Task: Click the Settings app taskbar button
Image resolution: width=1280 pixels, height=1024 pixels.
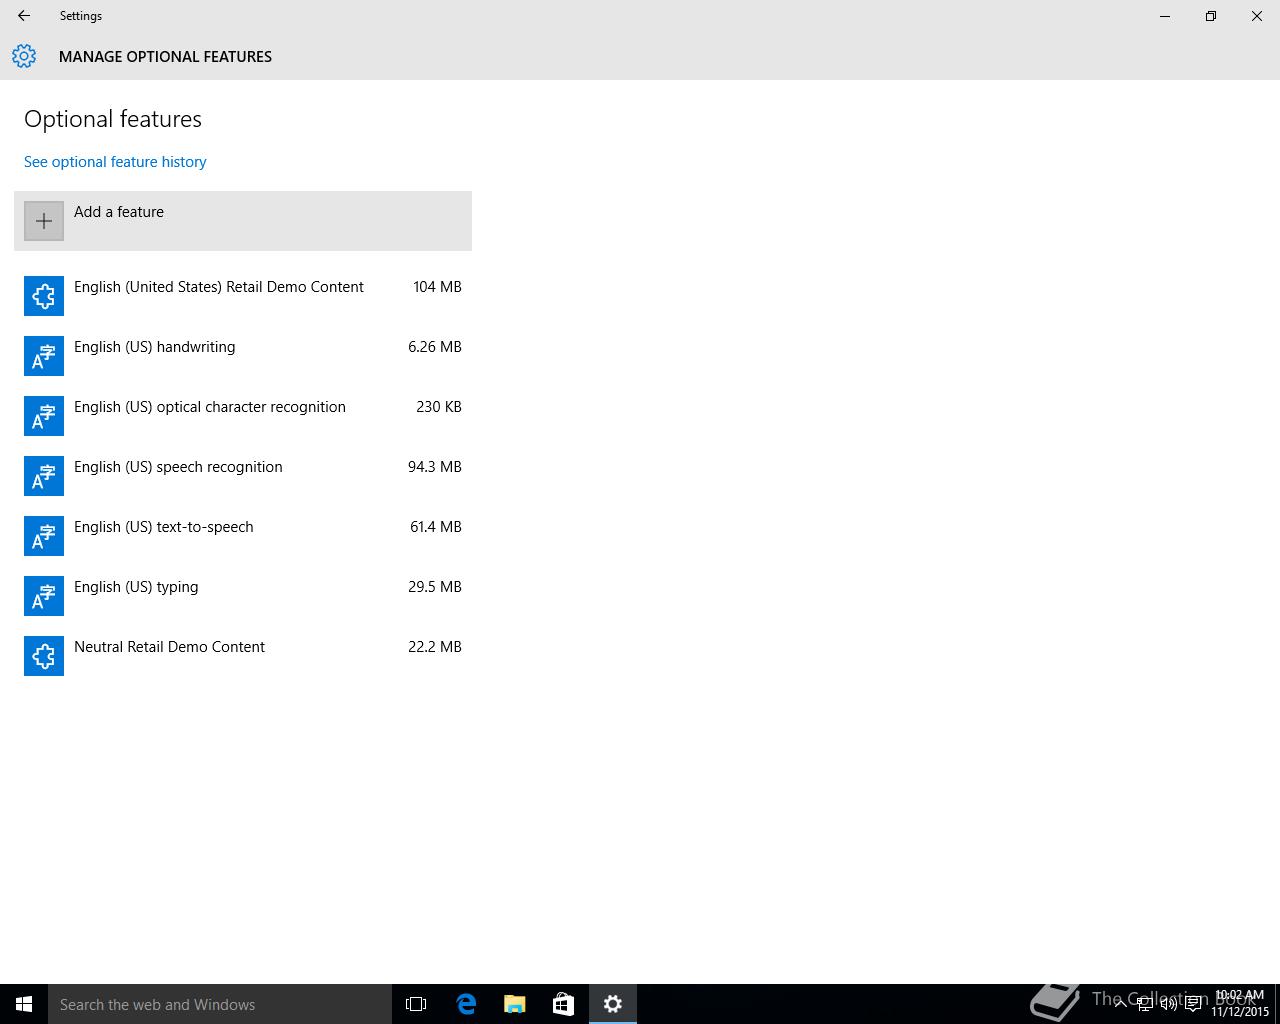Action: click(x=613, y=1004)
